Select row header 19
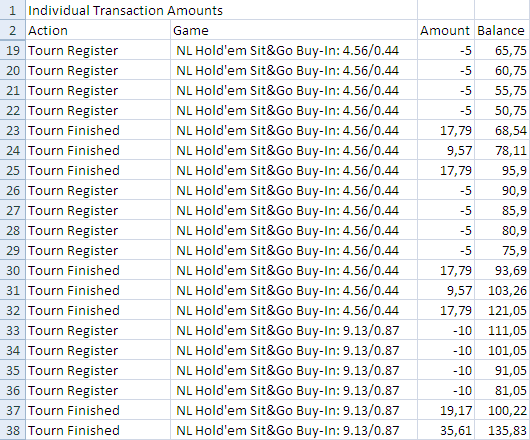Viewport: 530px width, 440px height. coord(13,50)
